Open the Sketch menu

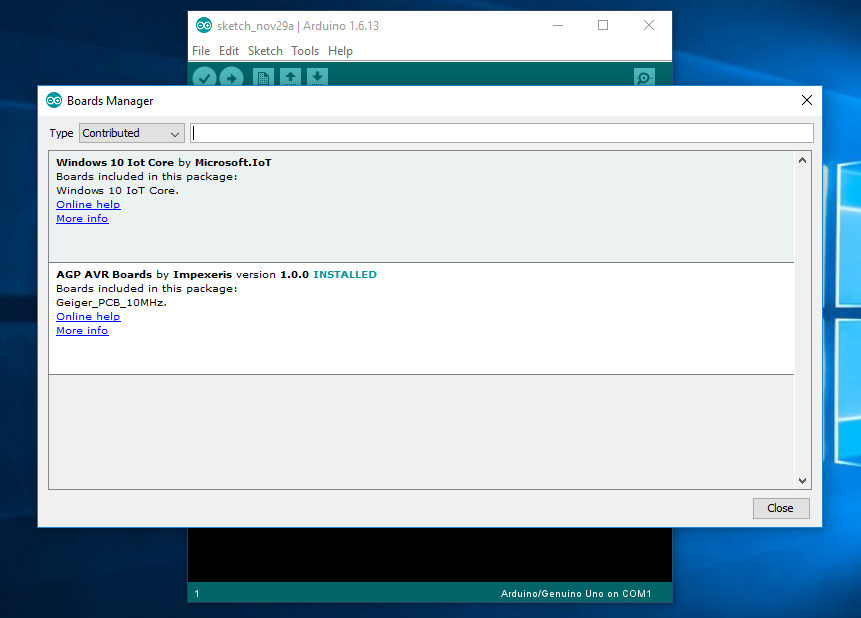[265, 51]
